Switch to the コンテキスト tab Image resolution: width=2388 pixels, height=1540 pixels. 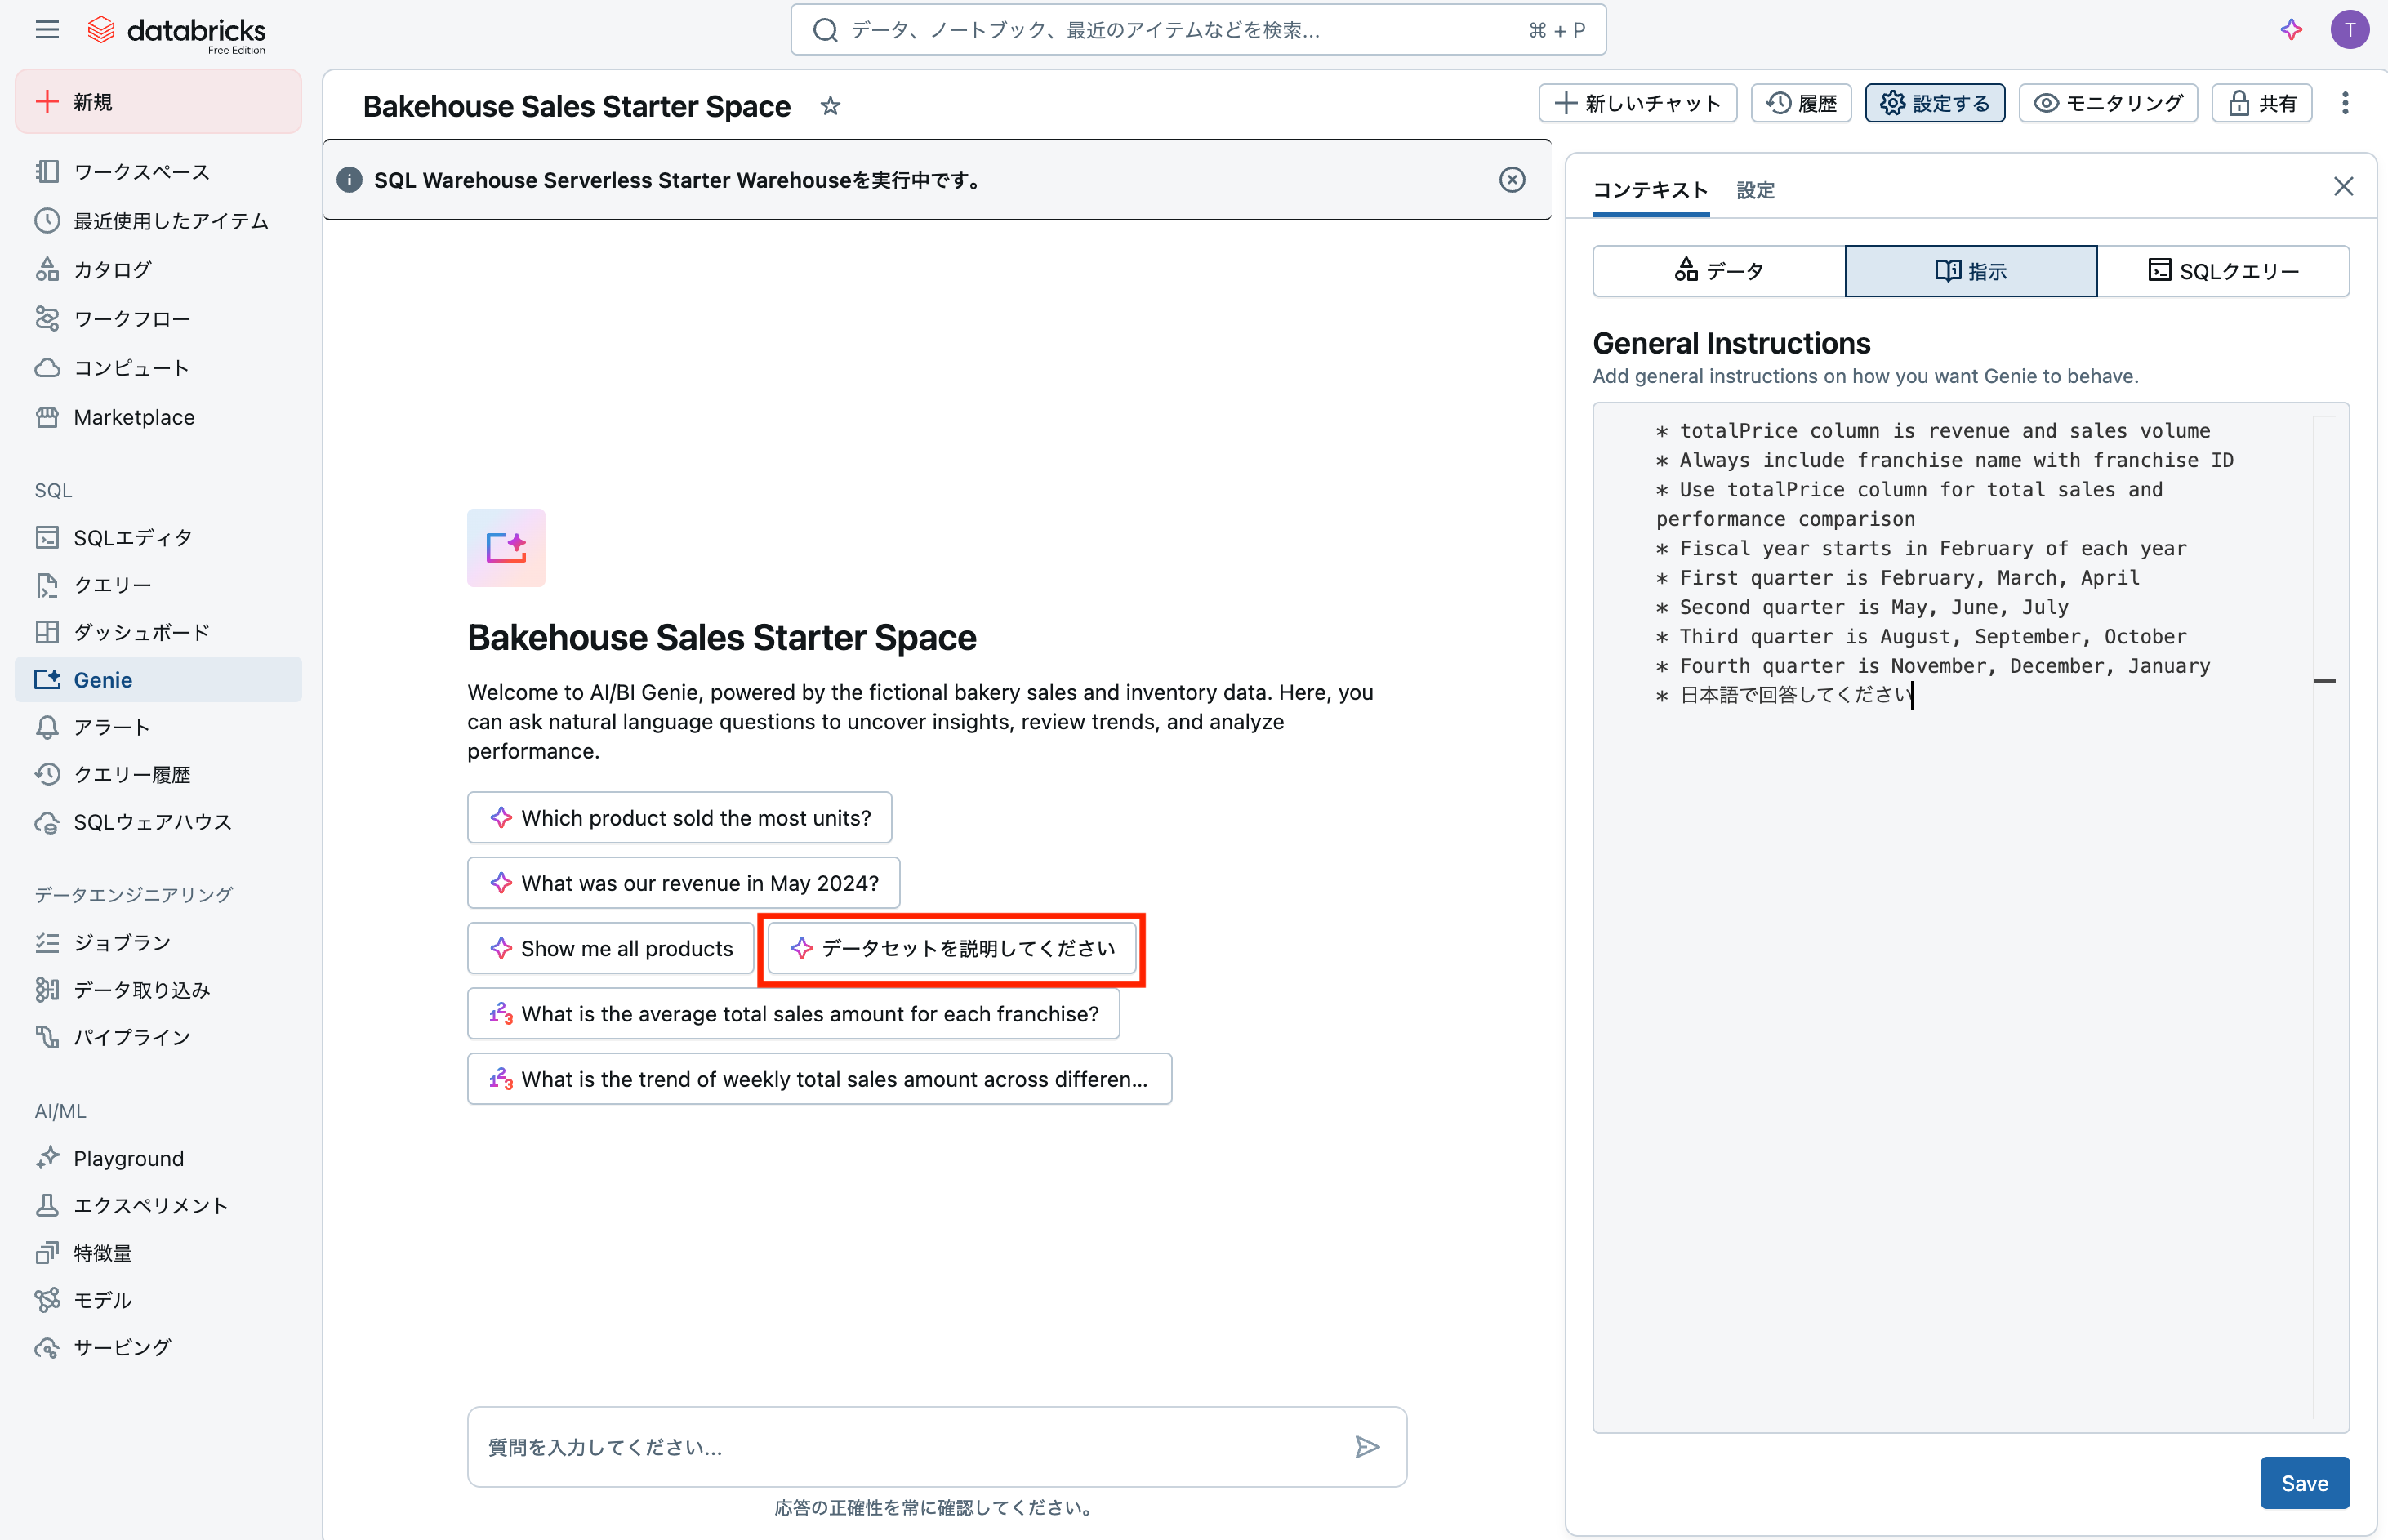pos(1650,190)
